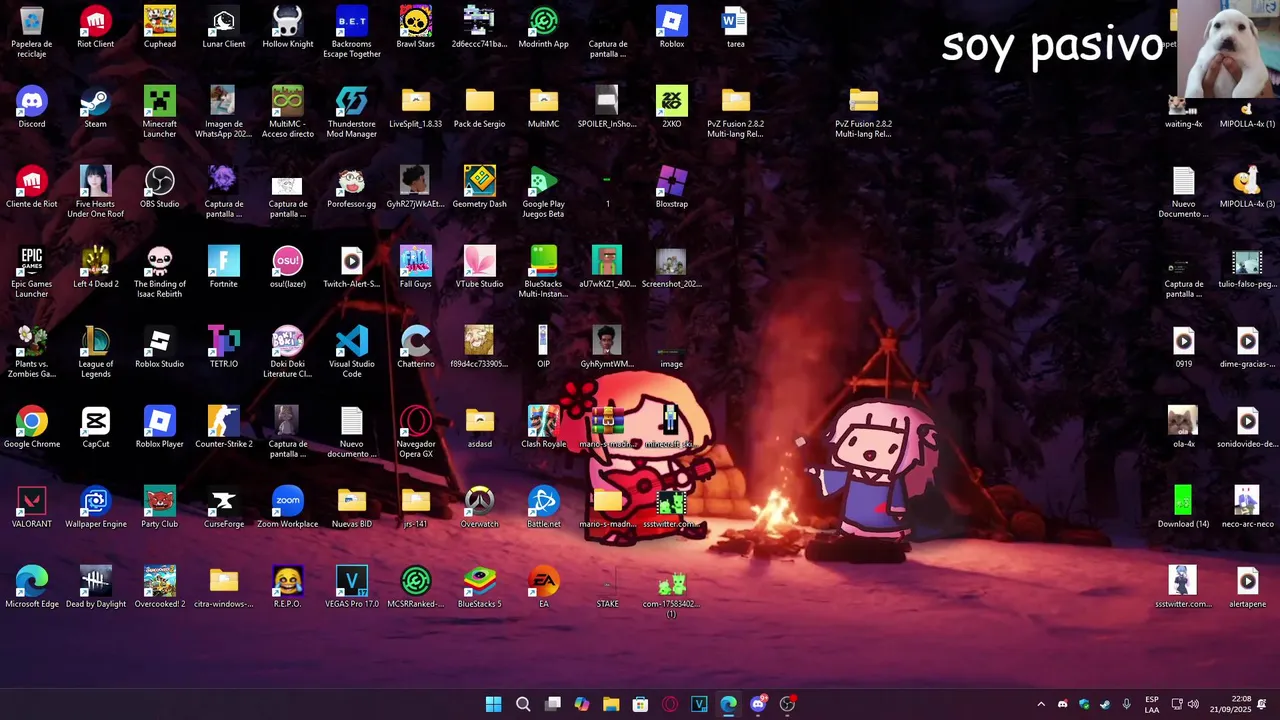Select the Epic Games Launcher icon
The width and height of the screenshot is (1280, 720).
coord(32,272)
